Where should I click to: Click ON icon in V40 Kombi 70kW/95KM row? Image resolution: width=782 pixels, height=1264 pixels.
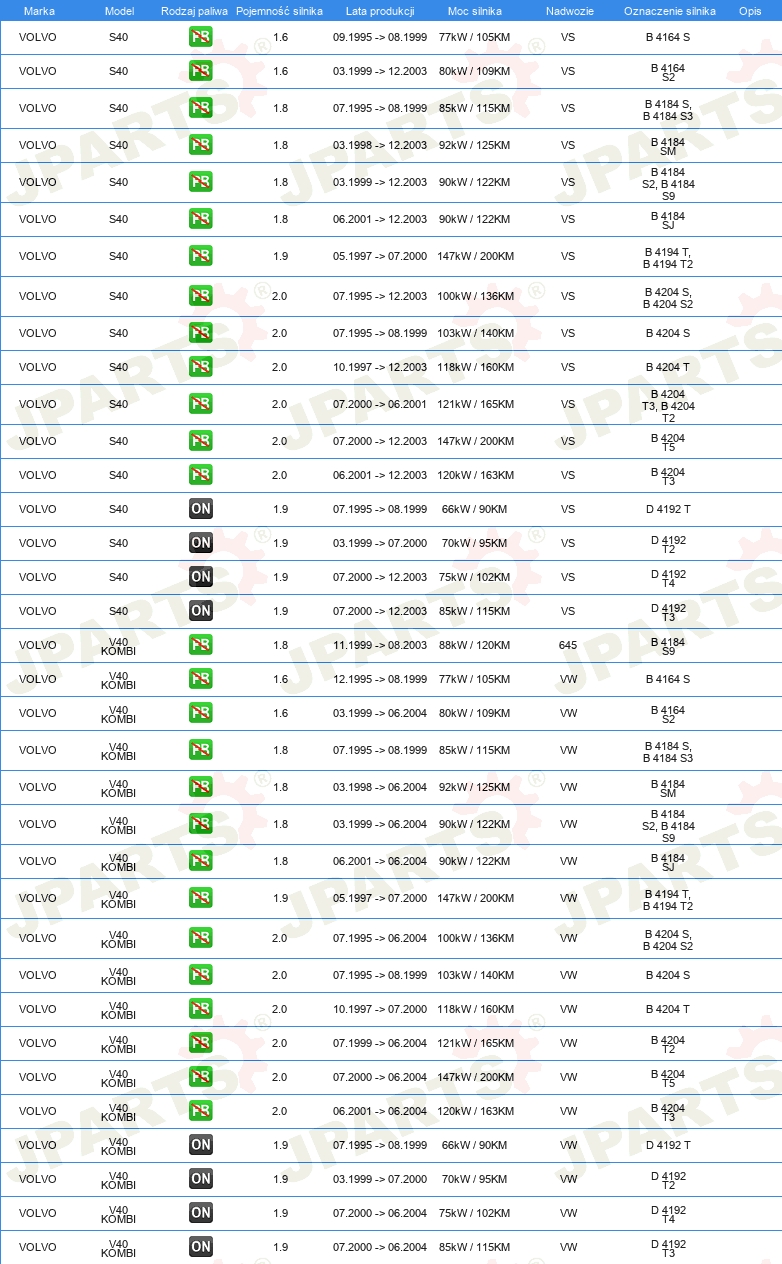point(201,1179)
